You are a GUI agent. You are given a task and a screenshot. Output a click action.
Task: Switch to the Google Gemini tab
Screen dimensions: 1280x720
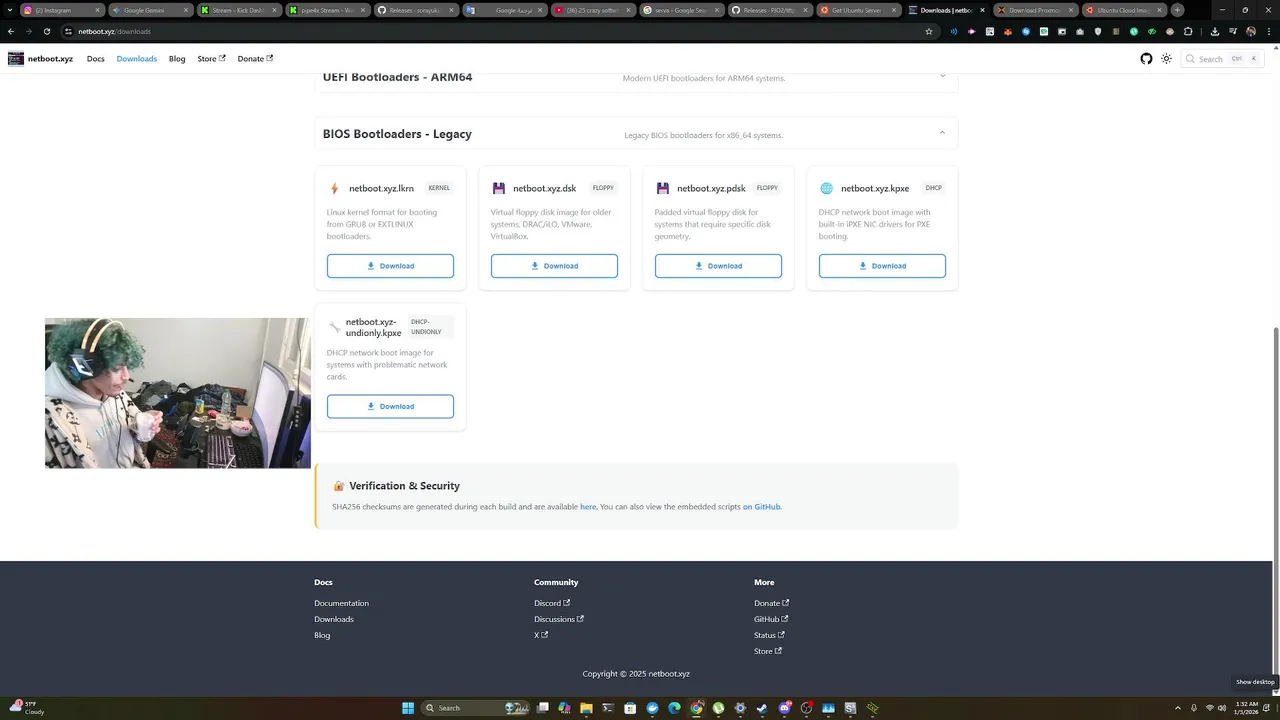click(x=152, y=10)
